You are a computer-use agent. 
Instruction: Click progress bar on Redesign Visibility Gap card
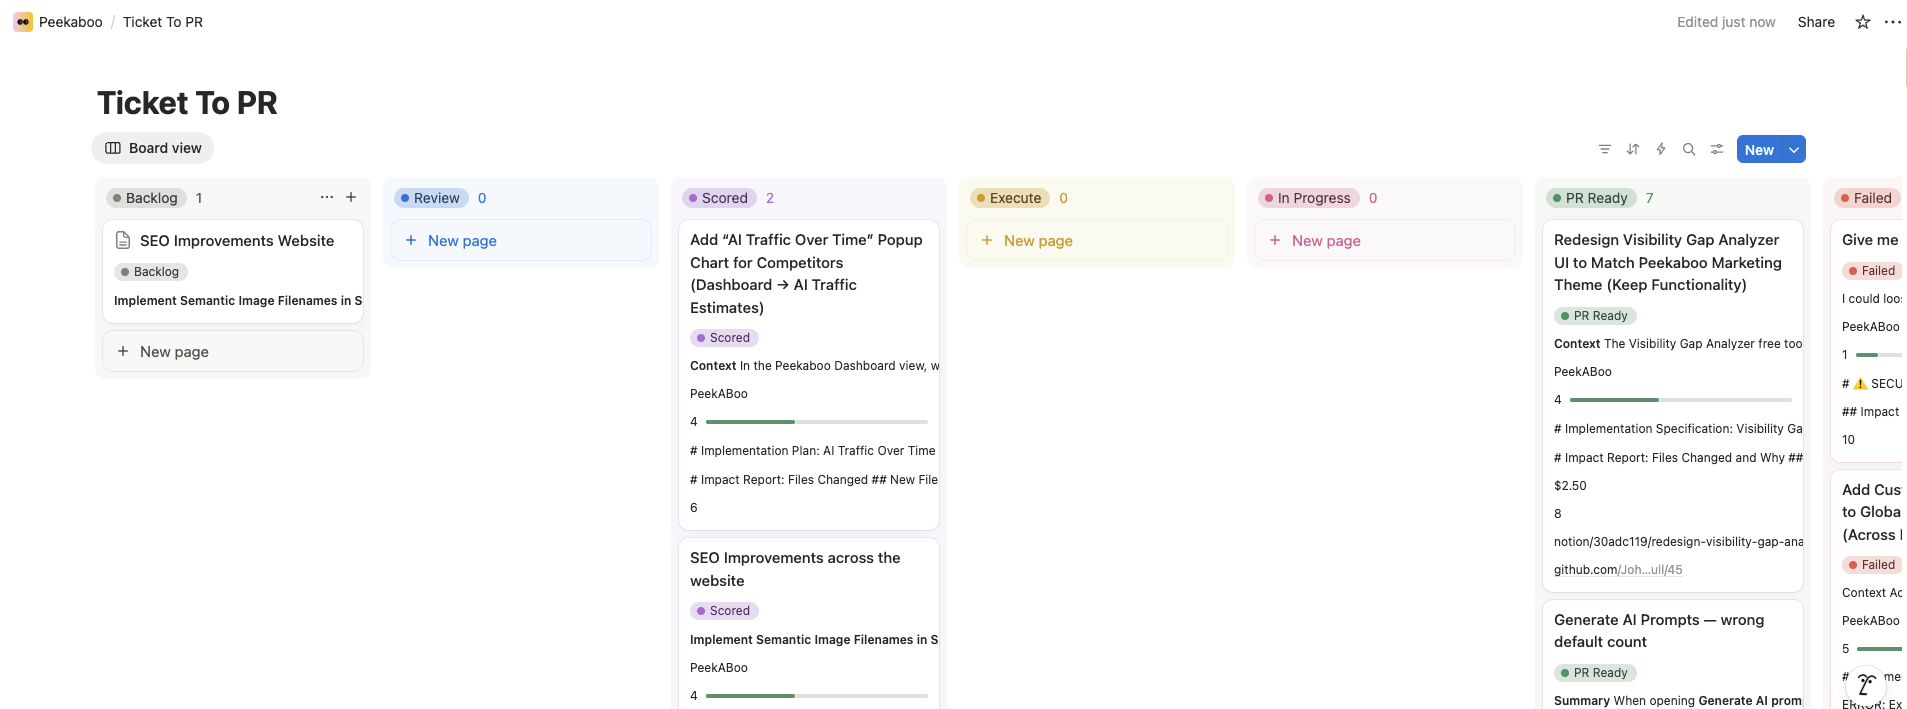coord(1681,400)
